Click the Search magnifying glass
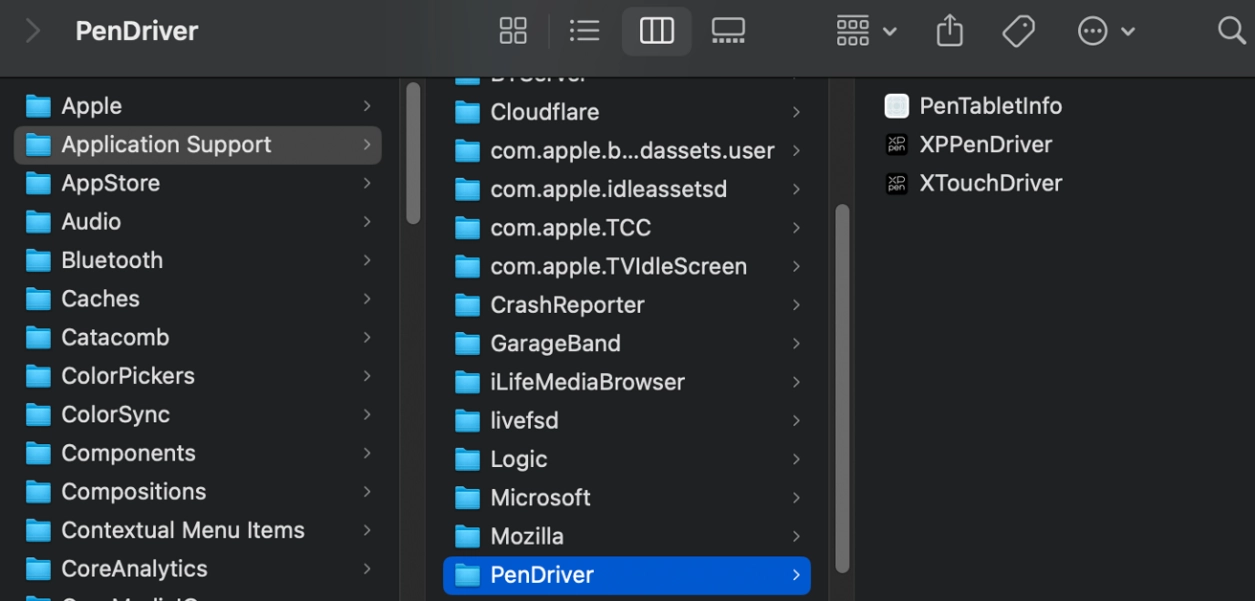This screenshot has width=1255, height=601. pos(1231,31)
